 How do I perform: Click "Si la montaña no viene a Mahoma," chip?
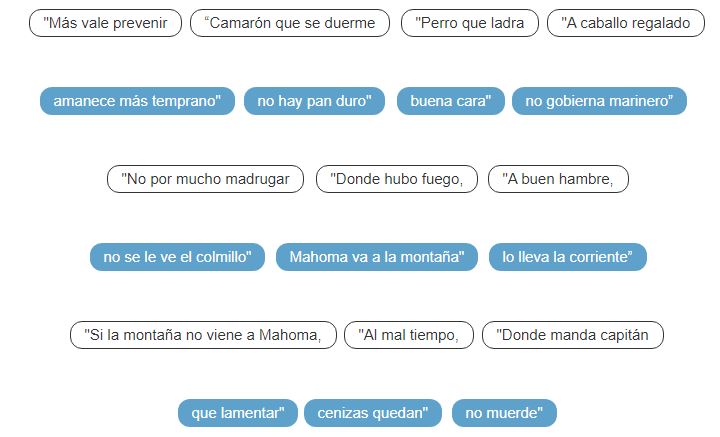click(203, 335)
